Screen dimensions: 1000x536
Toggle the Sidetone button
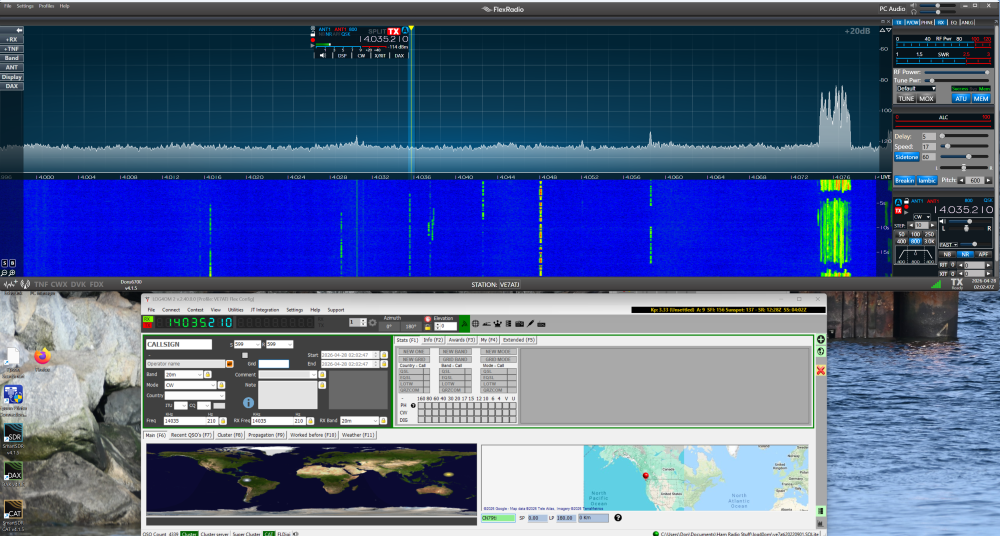pyautogui.click(x=906, y=157)
